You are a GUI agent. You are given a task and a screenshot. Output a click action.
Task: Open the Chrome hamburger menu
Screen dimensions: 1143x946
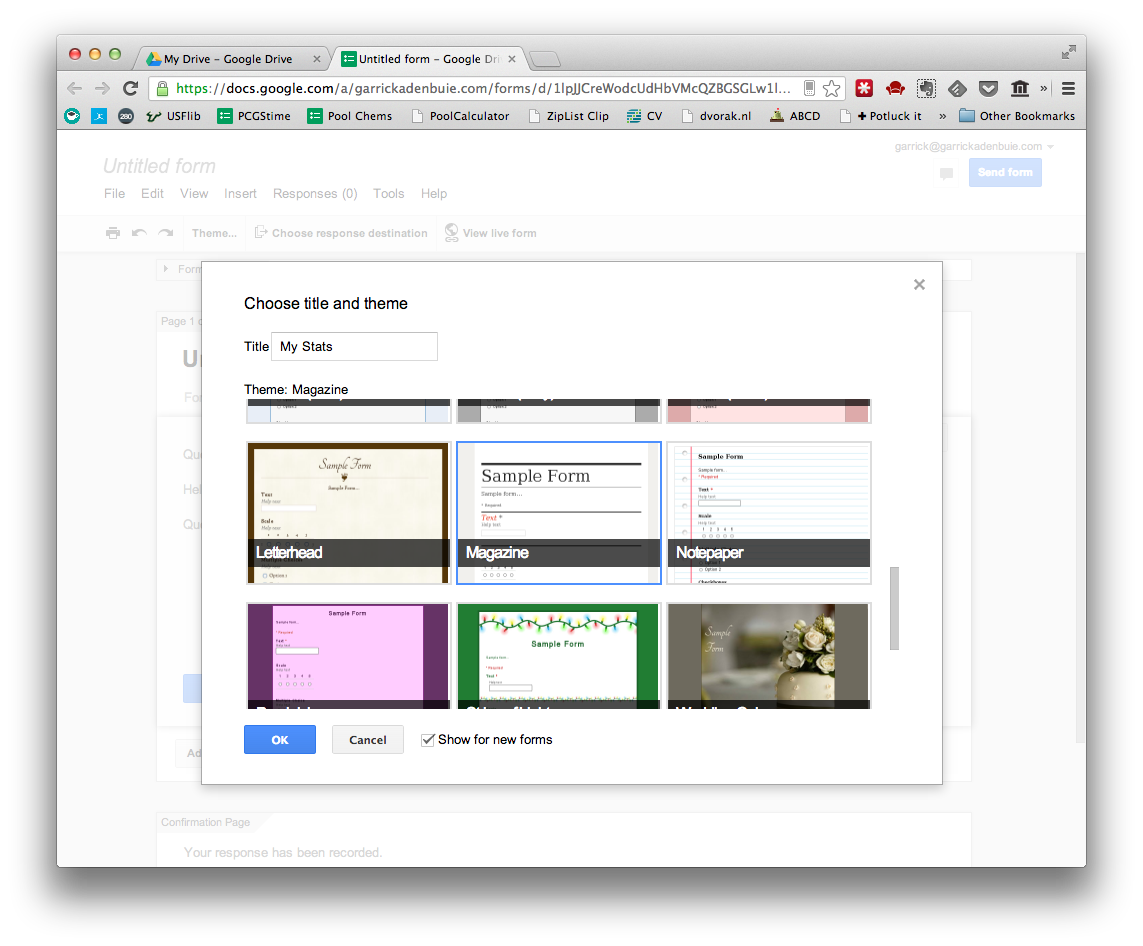tap(1069, 89)
